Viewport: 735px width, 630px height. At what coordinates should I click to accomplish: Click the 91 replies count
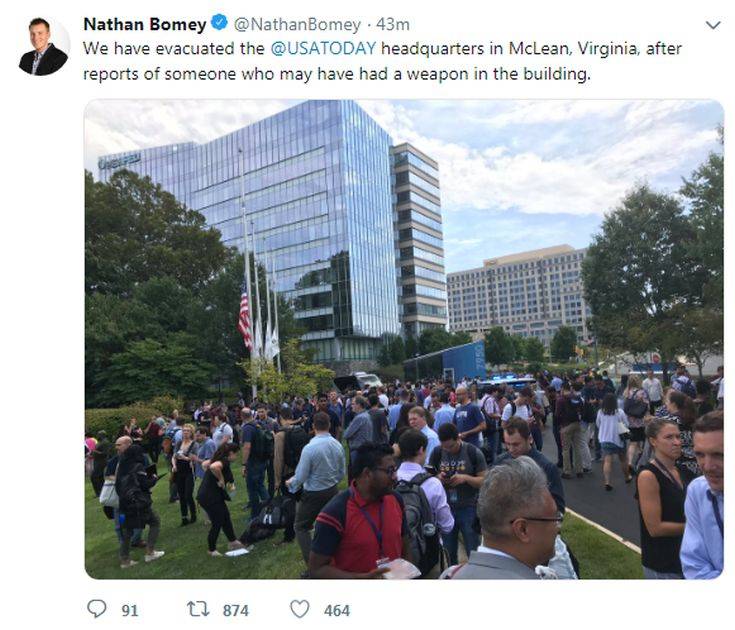click(130, 610)
